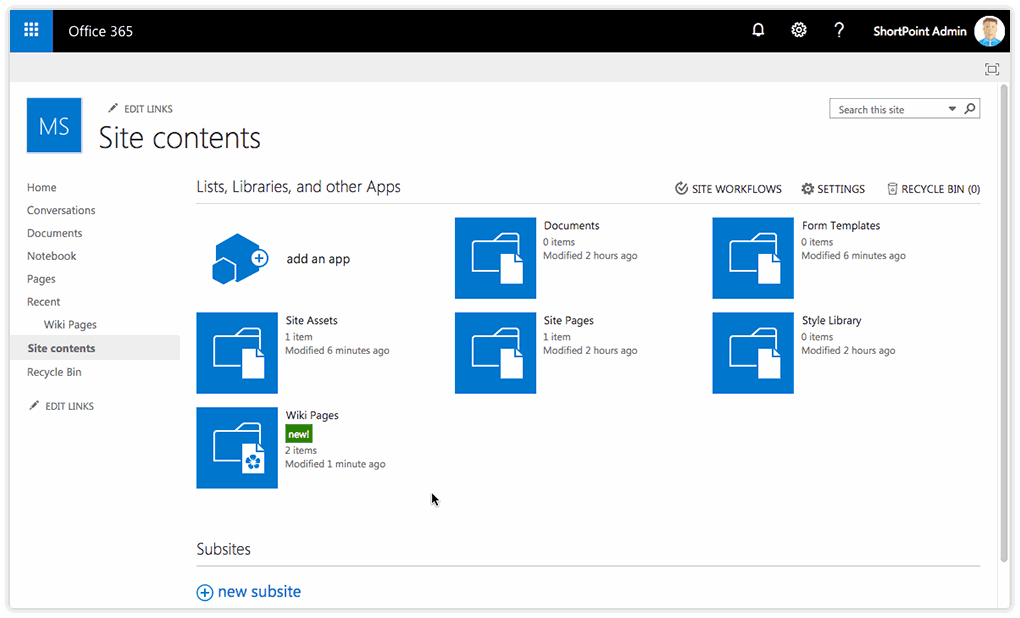This screenshot has height=618, width=1020.
Task: Click the Style Library title
Action: [831, 320]
